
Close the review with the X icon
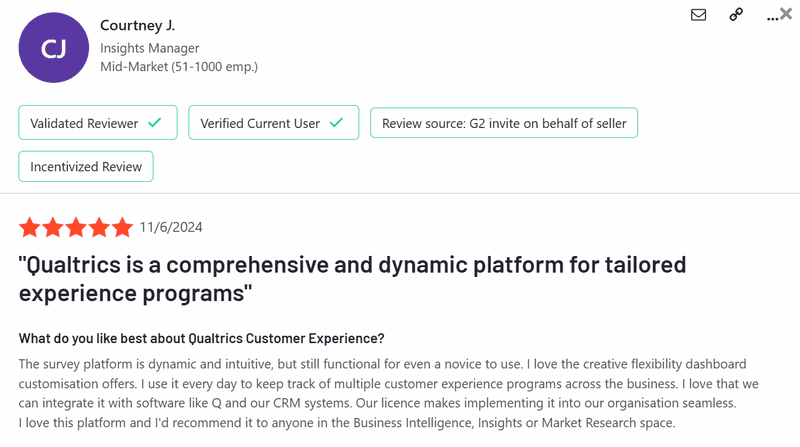coord(786,14)
